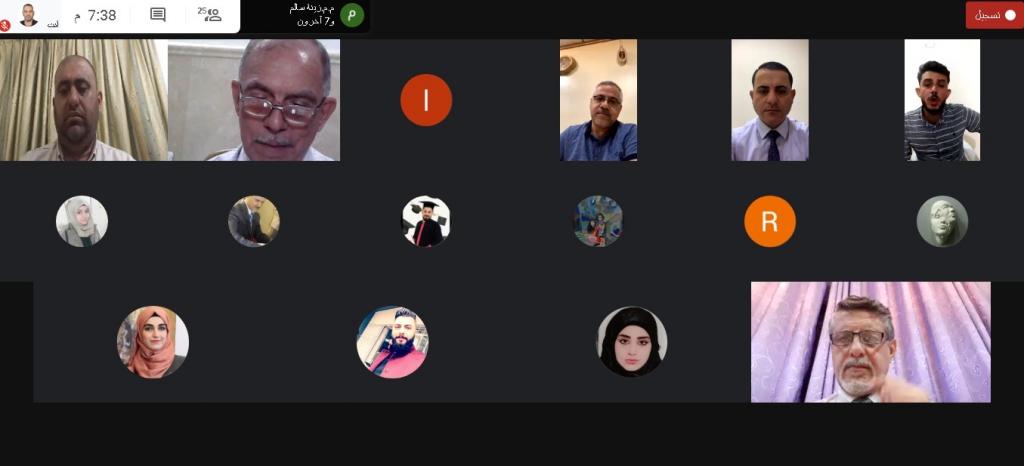Screen dimensions: 1024x466
Task: Select the black hijab participant avatar
Action: click(632, 342)
